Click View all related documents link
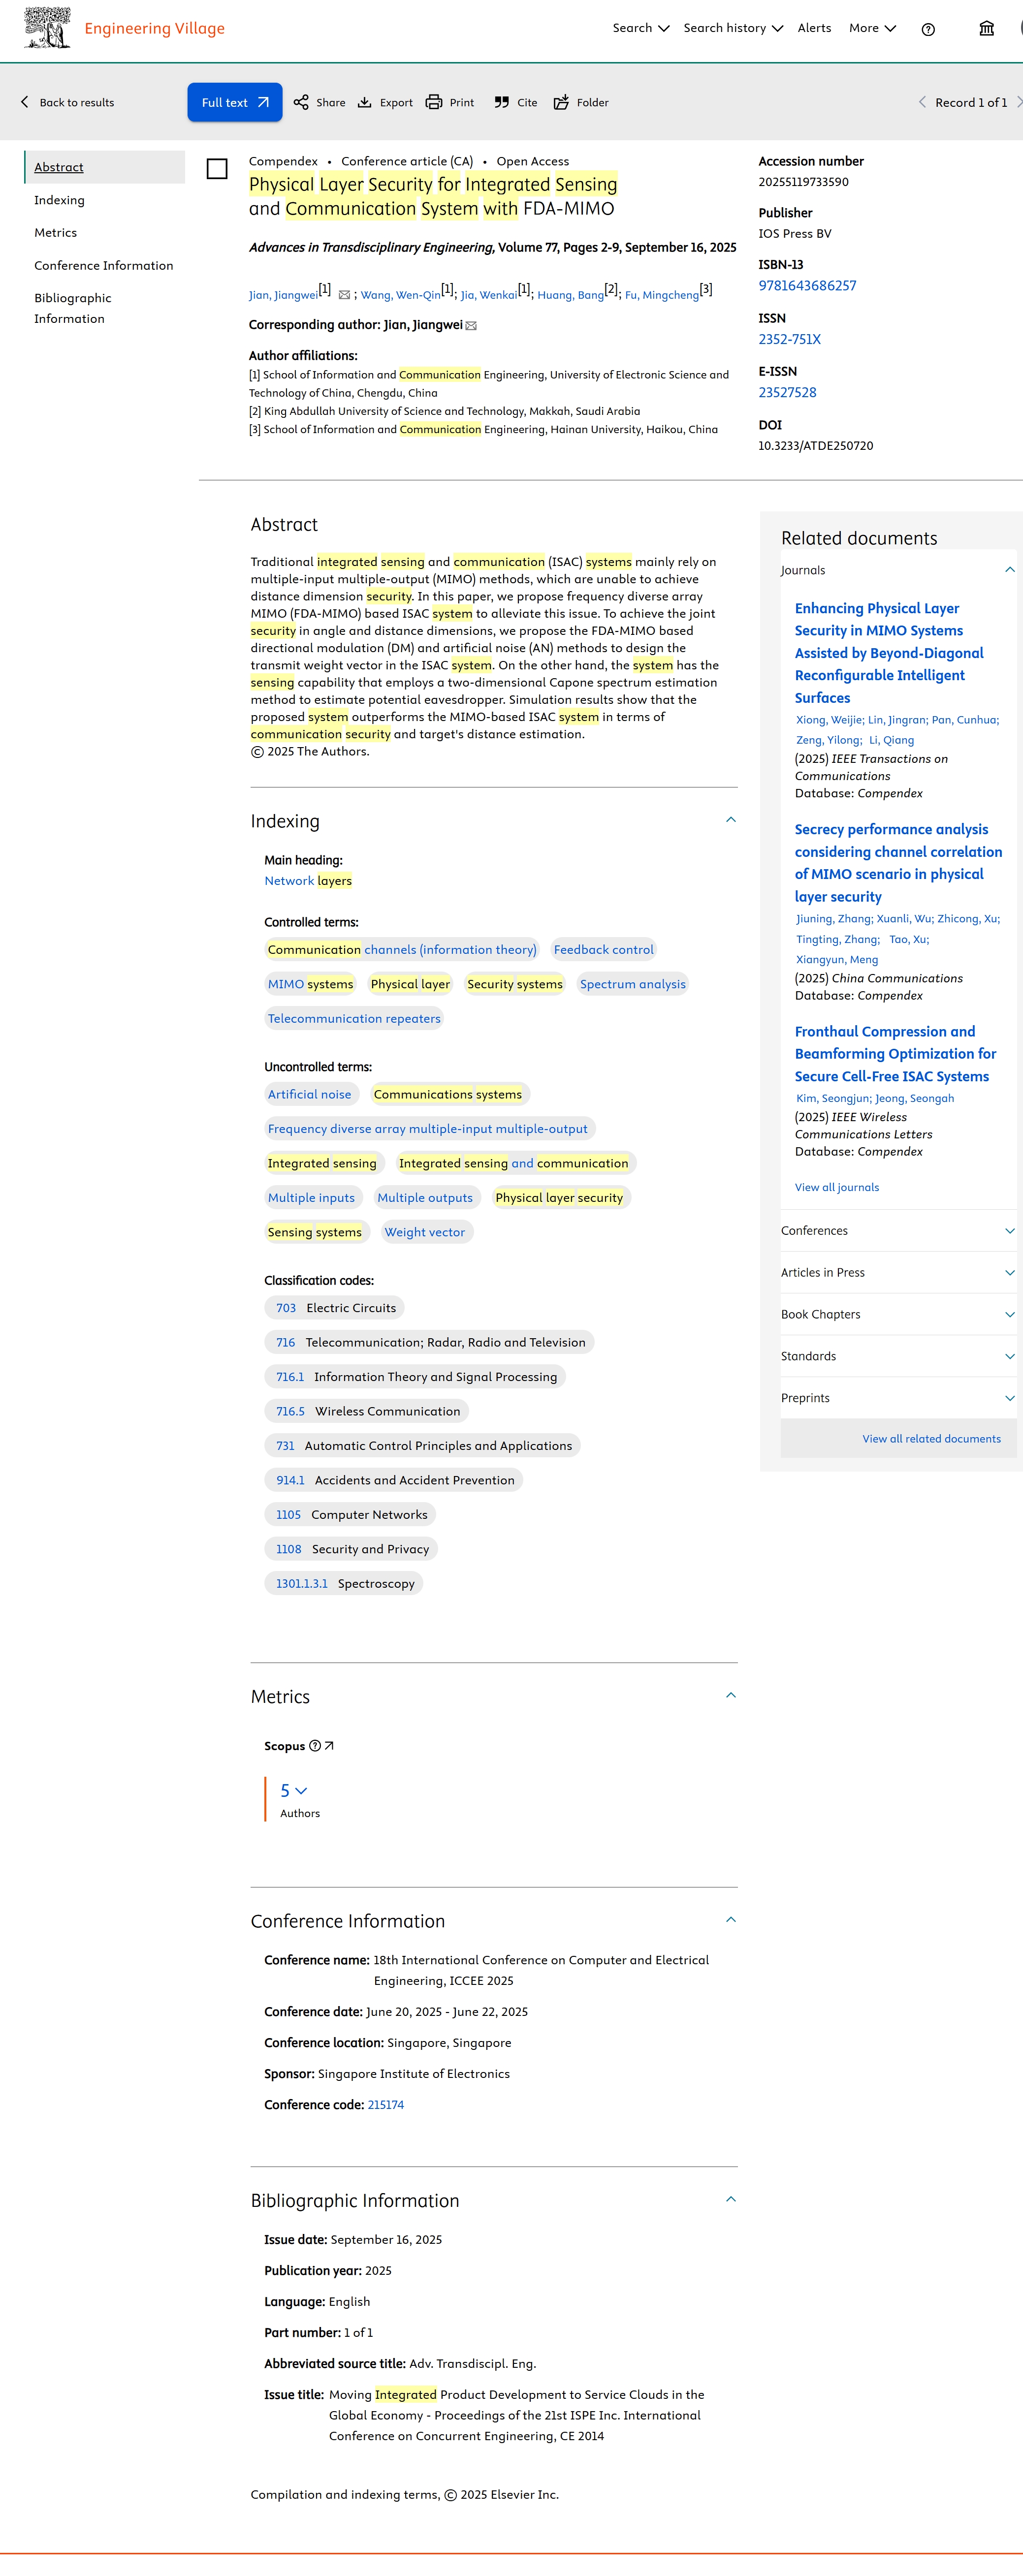The image size is (1023, 2576). click(x=931, y=1439)
